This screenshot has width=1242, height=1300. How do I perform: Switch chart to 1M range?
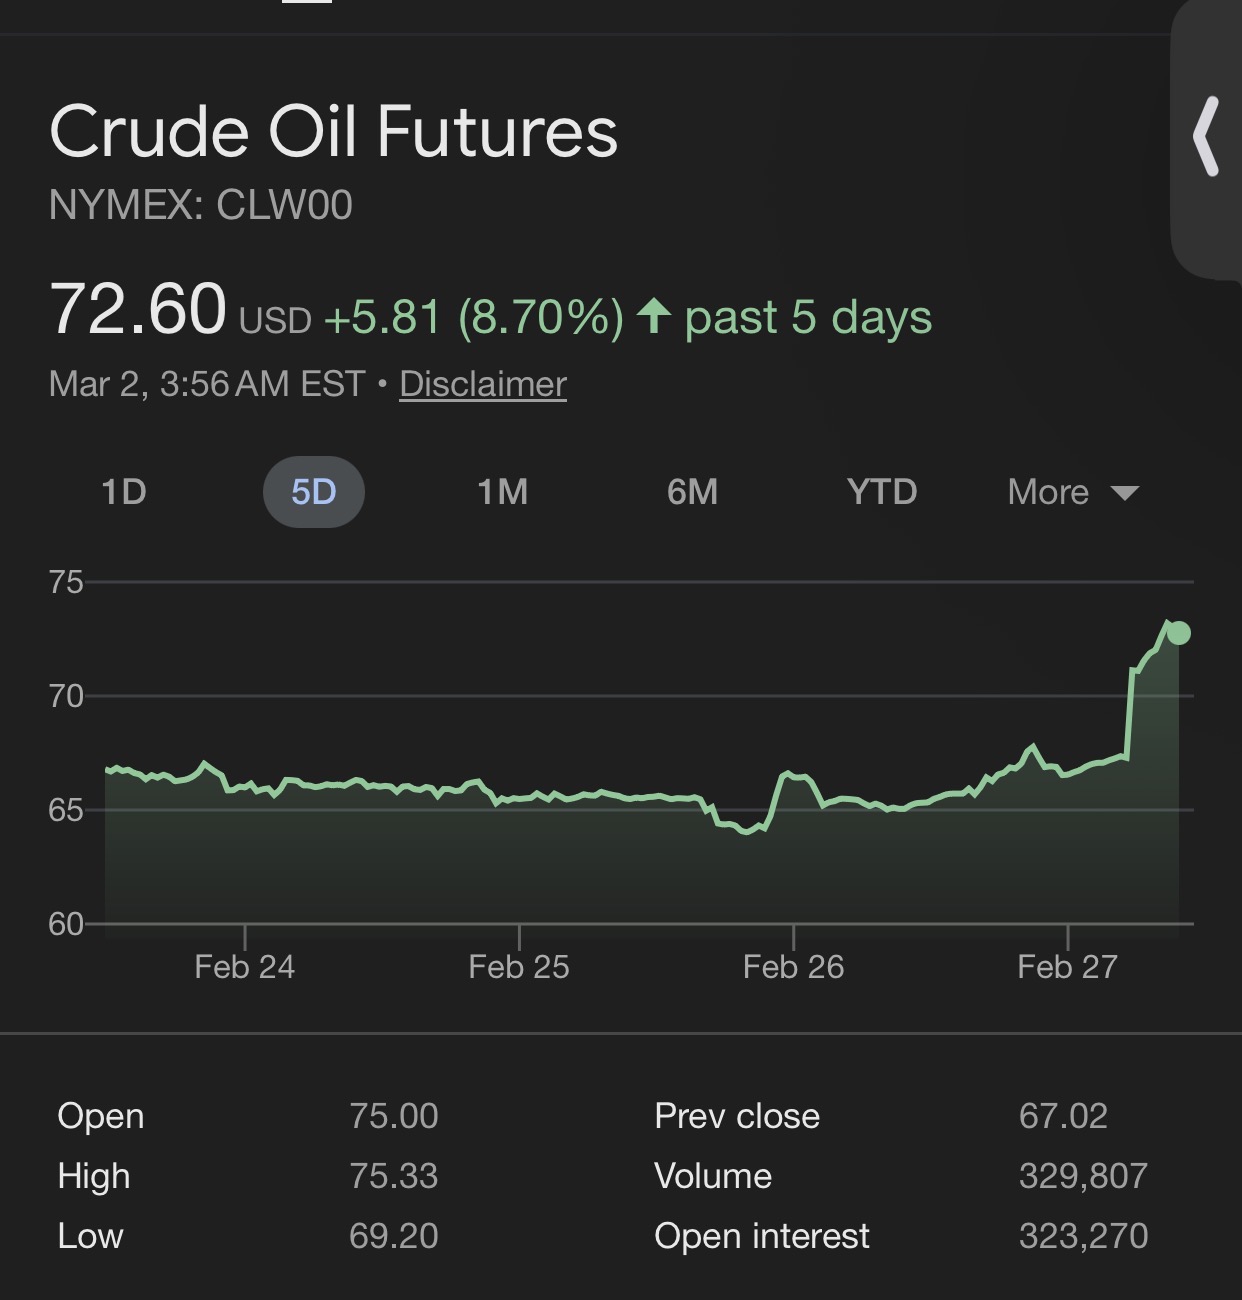(502, 492)
